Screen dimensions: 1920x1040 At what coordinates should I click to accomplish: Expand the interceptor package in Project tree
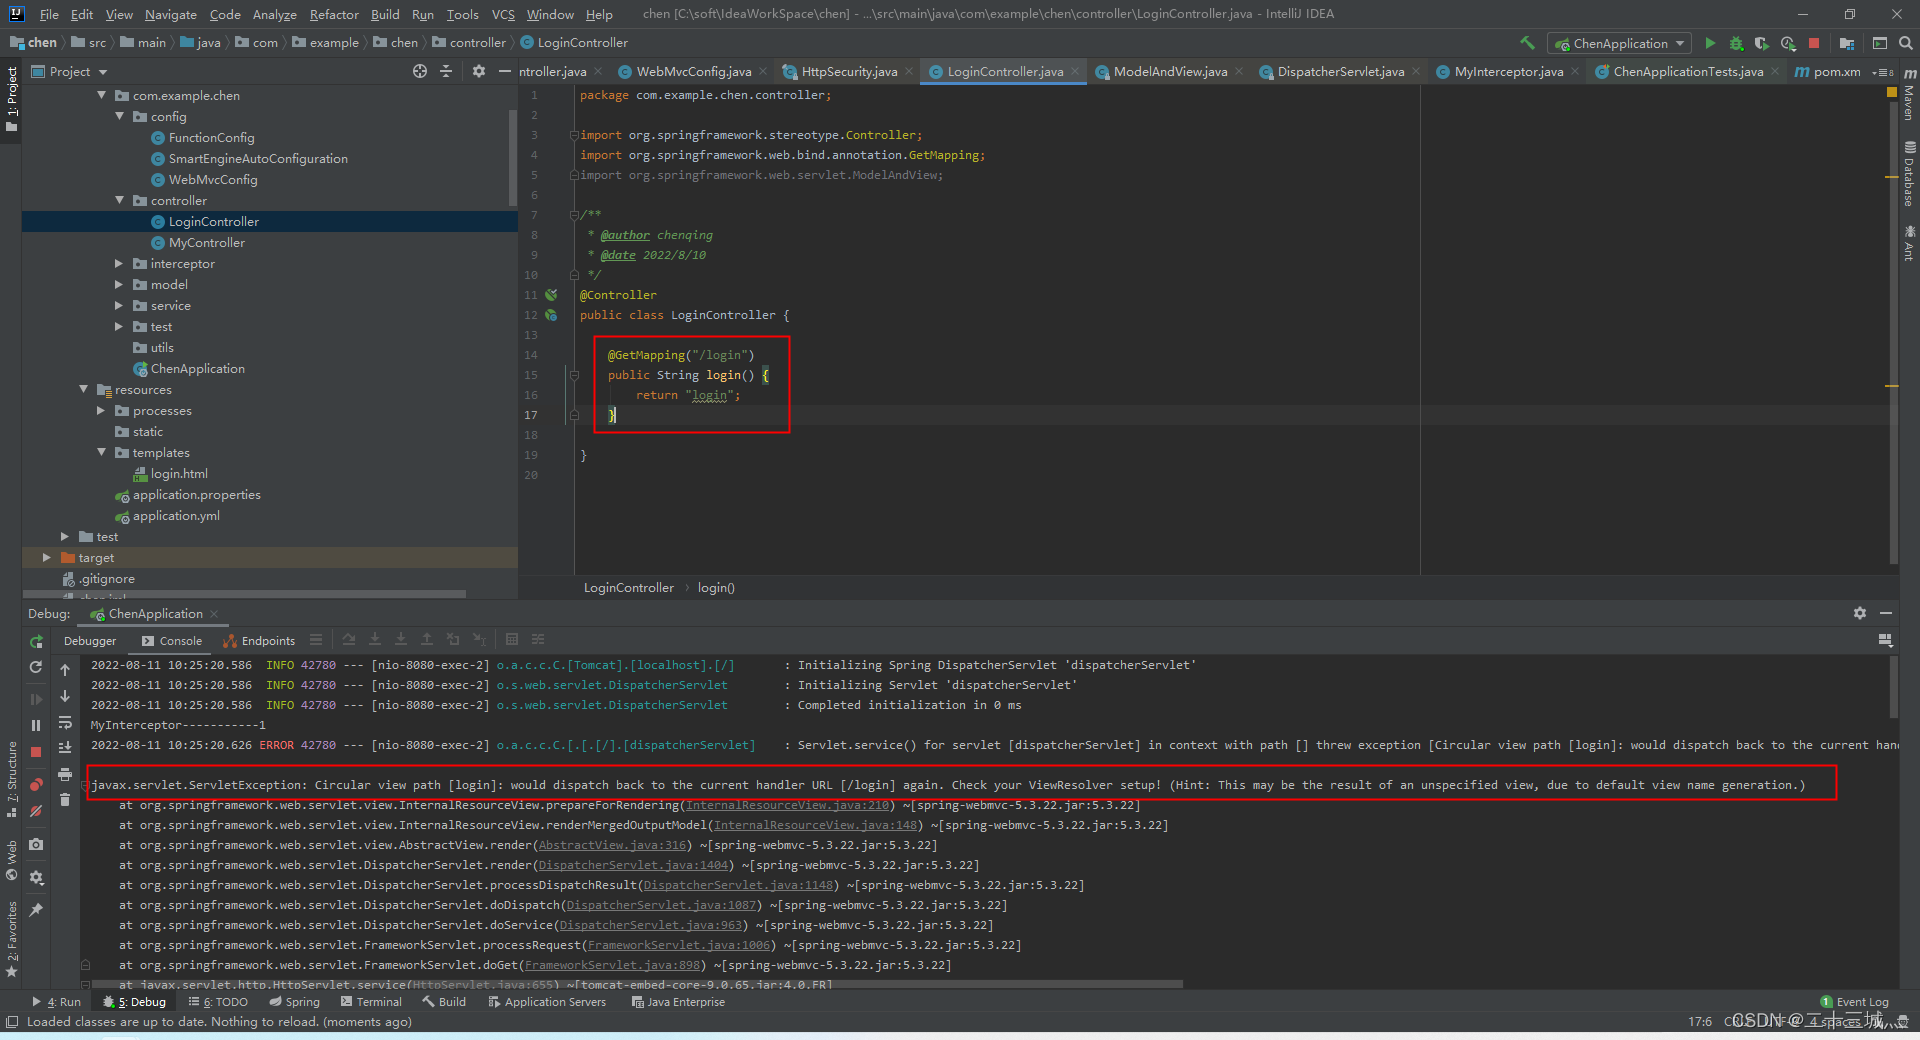click(118, 263)
